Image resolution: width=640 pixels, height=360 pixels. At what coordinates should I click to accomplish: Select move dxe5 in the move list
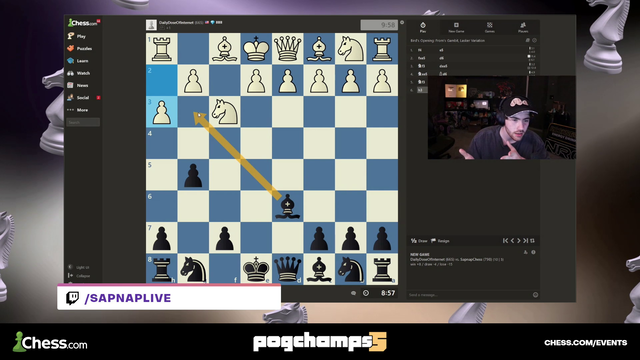click(x=443, y=66)
